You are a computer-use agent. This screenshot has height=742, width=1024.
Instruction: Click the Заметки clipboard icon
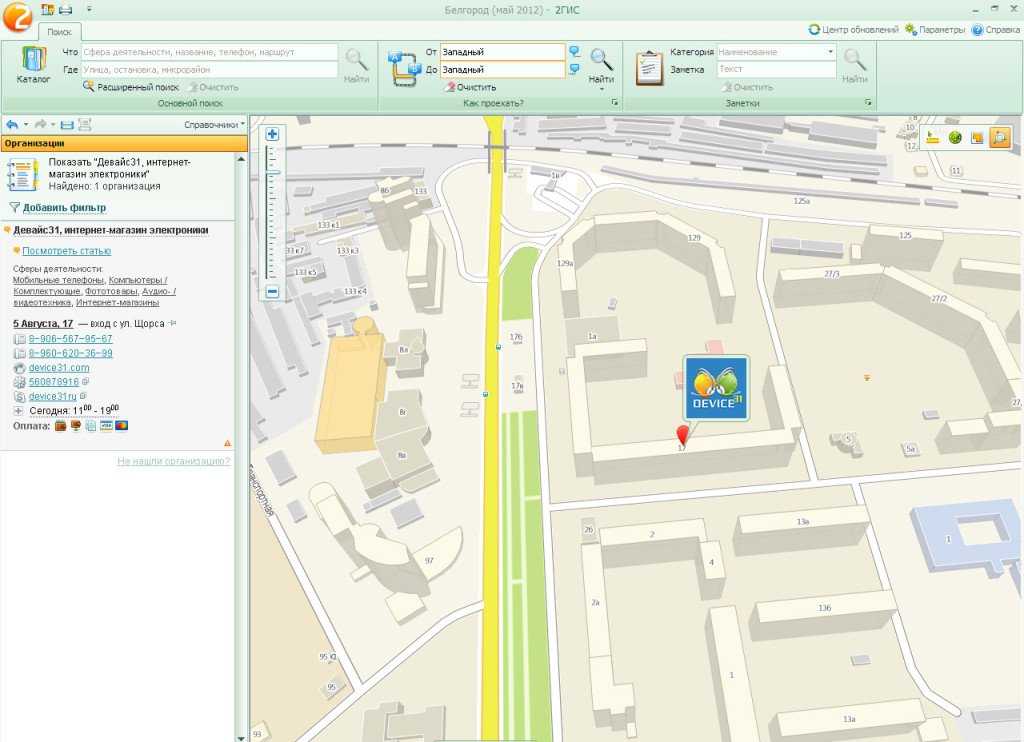[650, 66]
